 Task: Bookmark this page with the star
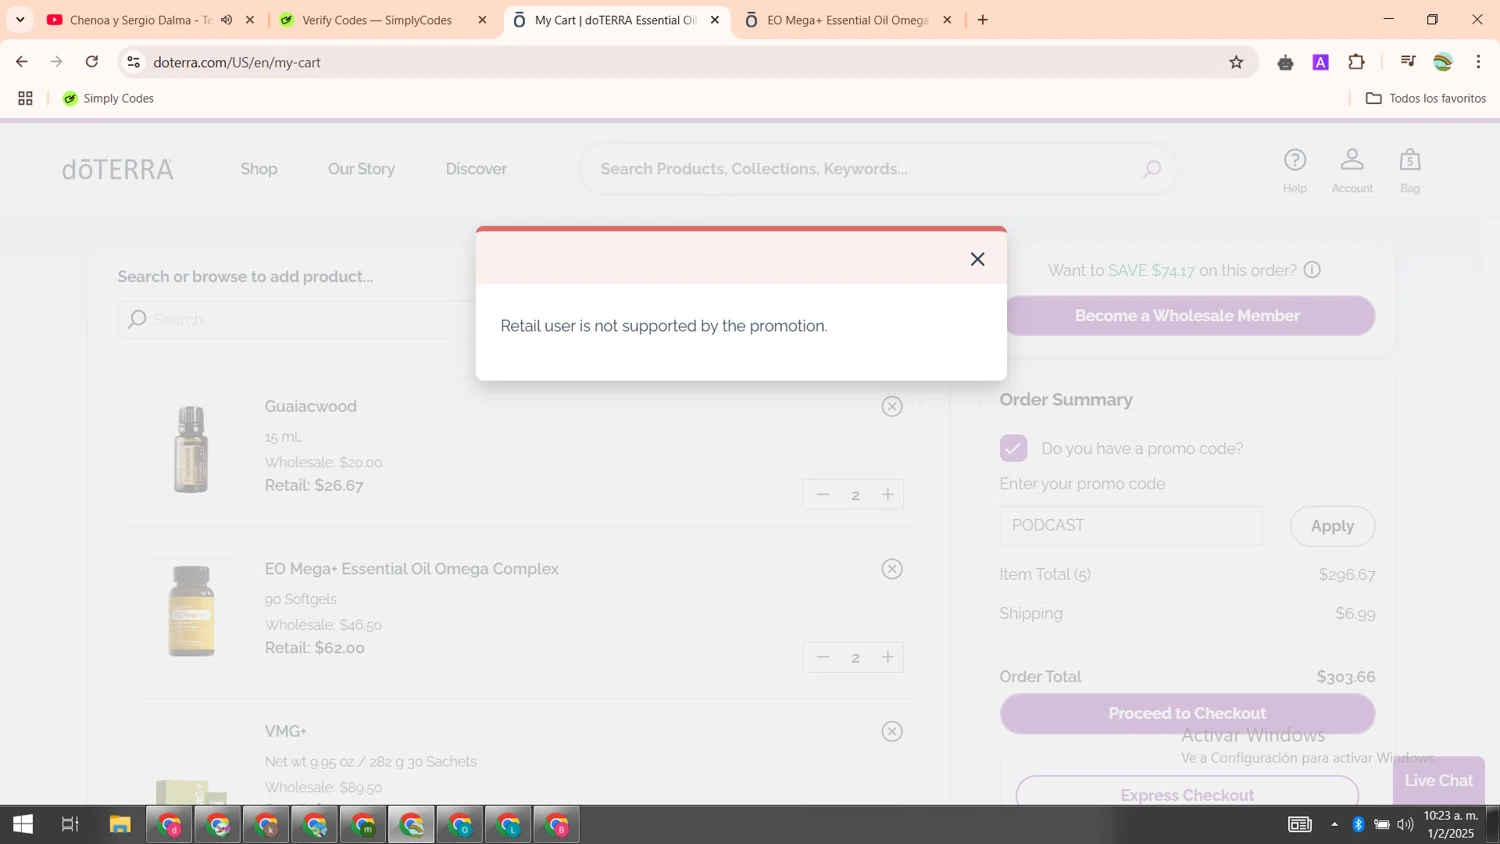(x=1236, y=62)
